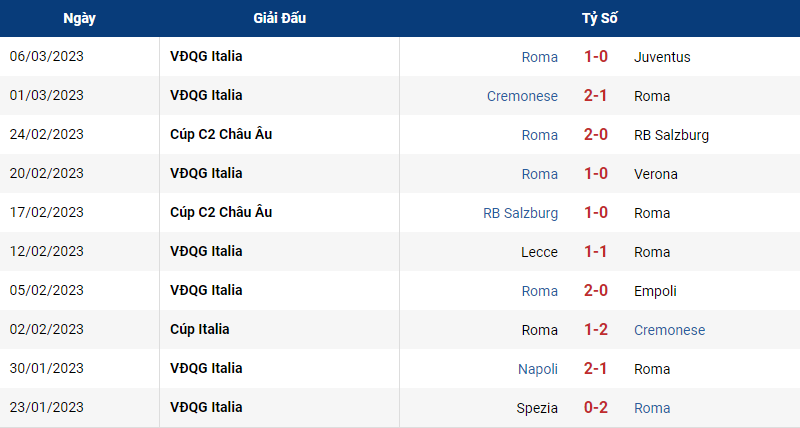Click the Giải Đấu column header
Viewport: 800px width, 428px height.
tap(280, 18)
